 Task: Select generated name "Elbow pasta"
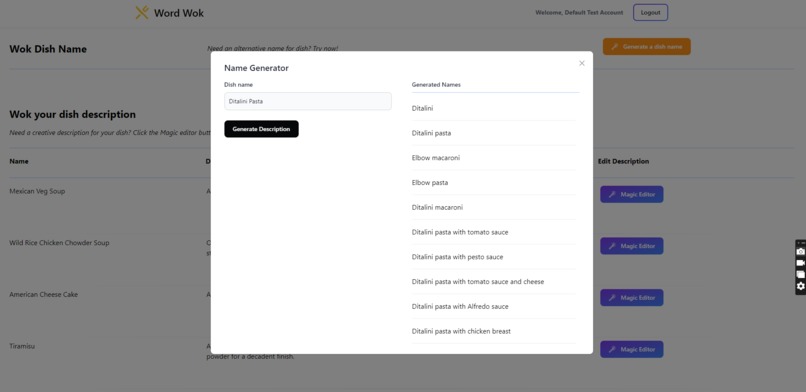coord(430,182)
